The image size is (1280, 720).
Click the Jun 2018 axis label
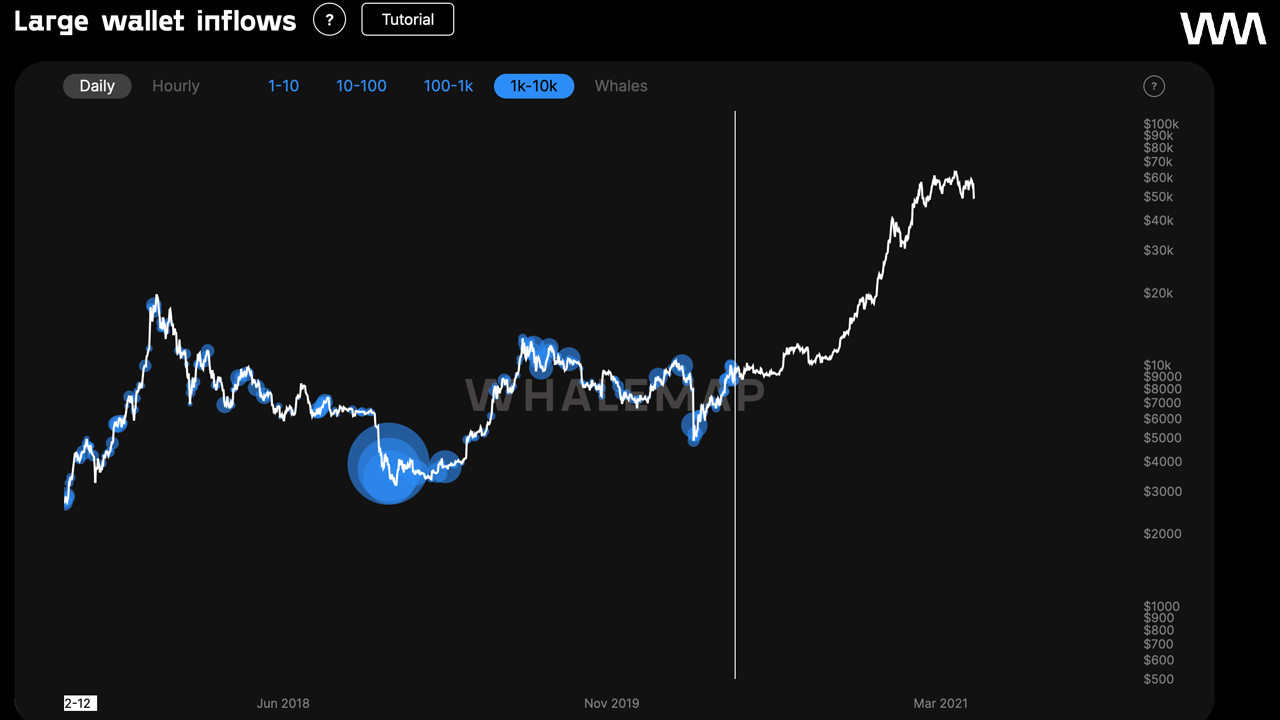[283, 704]
